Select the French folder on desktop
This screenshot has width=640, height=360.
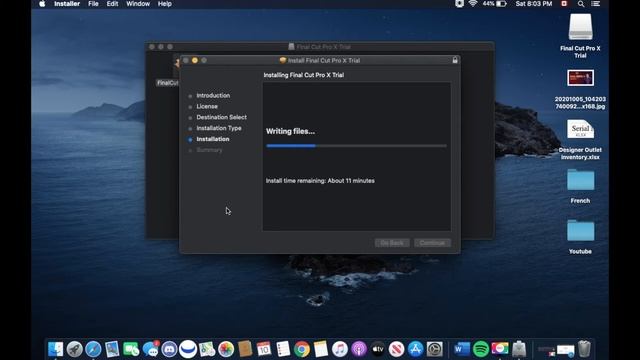[x=580, y=180]
